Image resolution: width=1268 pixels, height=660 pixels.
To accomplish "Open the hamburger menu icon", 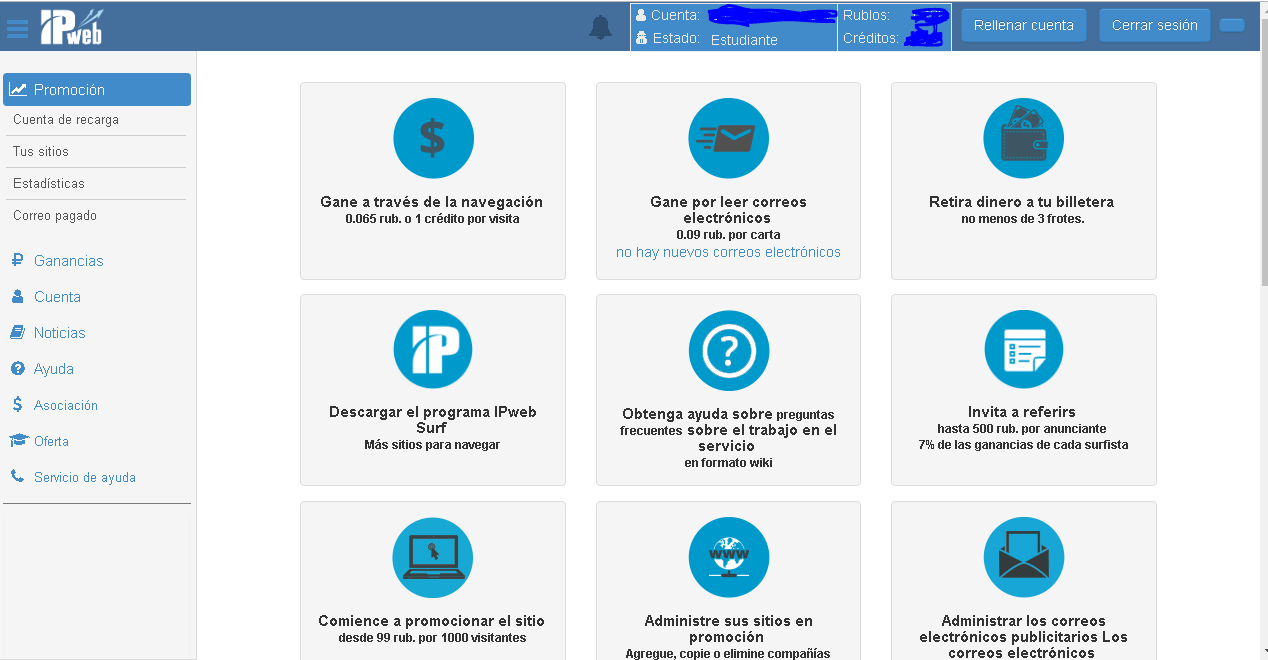I will click(x=17, y=28).
